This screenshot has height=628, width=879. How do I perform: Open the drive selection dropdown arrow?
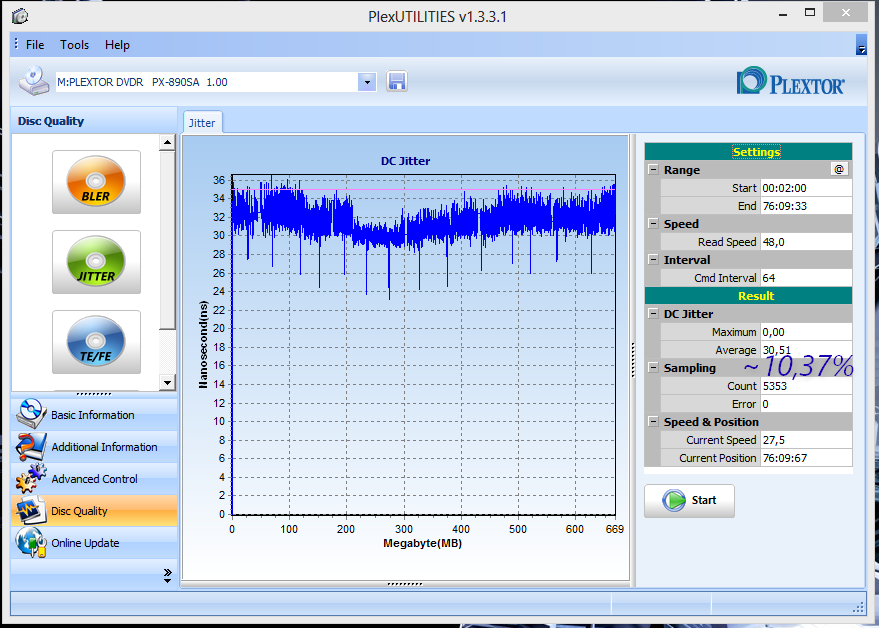pos(367,82)
